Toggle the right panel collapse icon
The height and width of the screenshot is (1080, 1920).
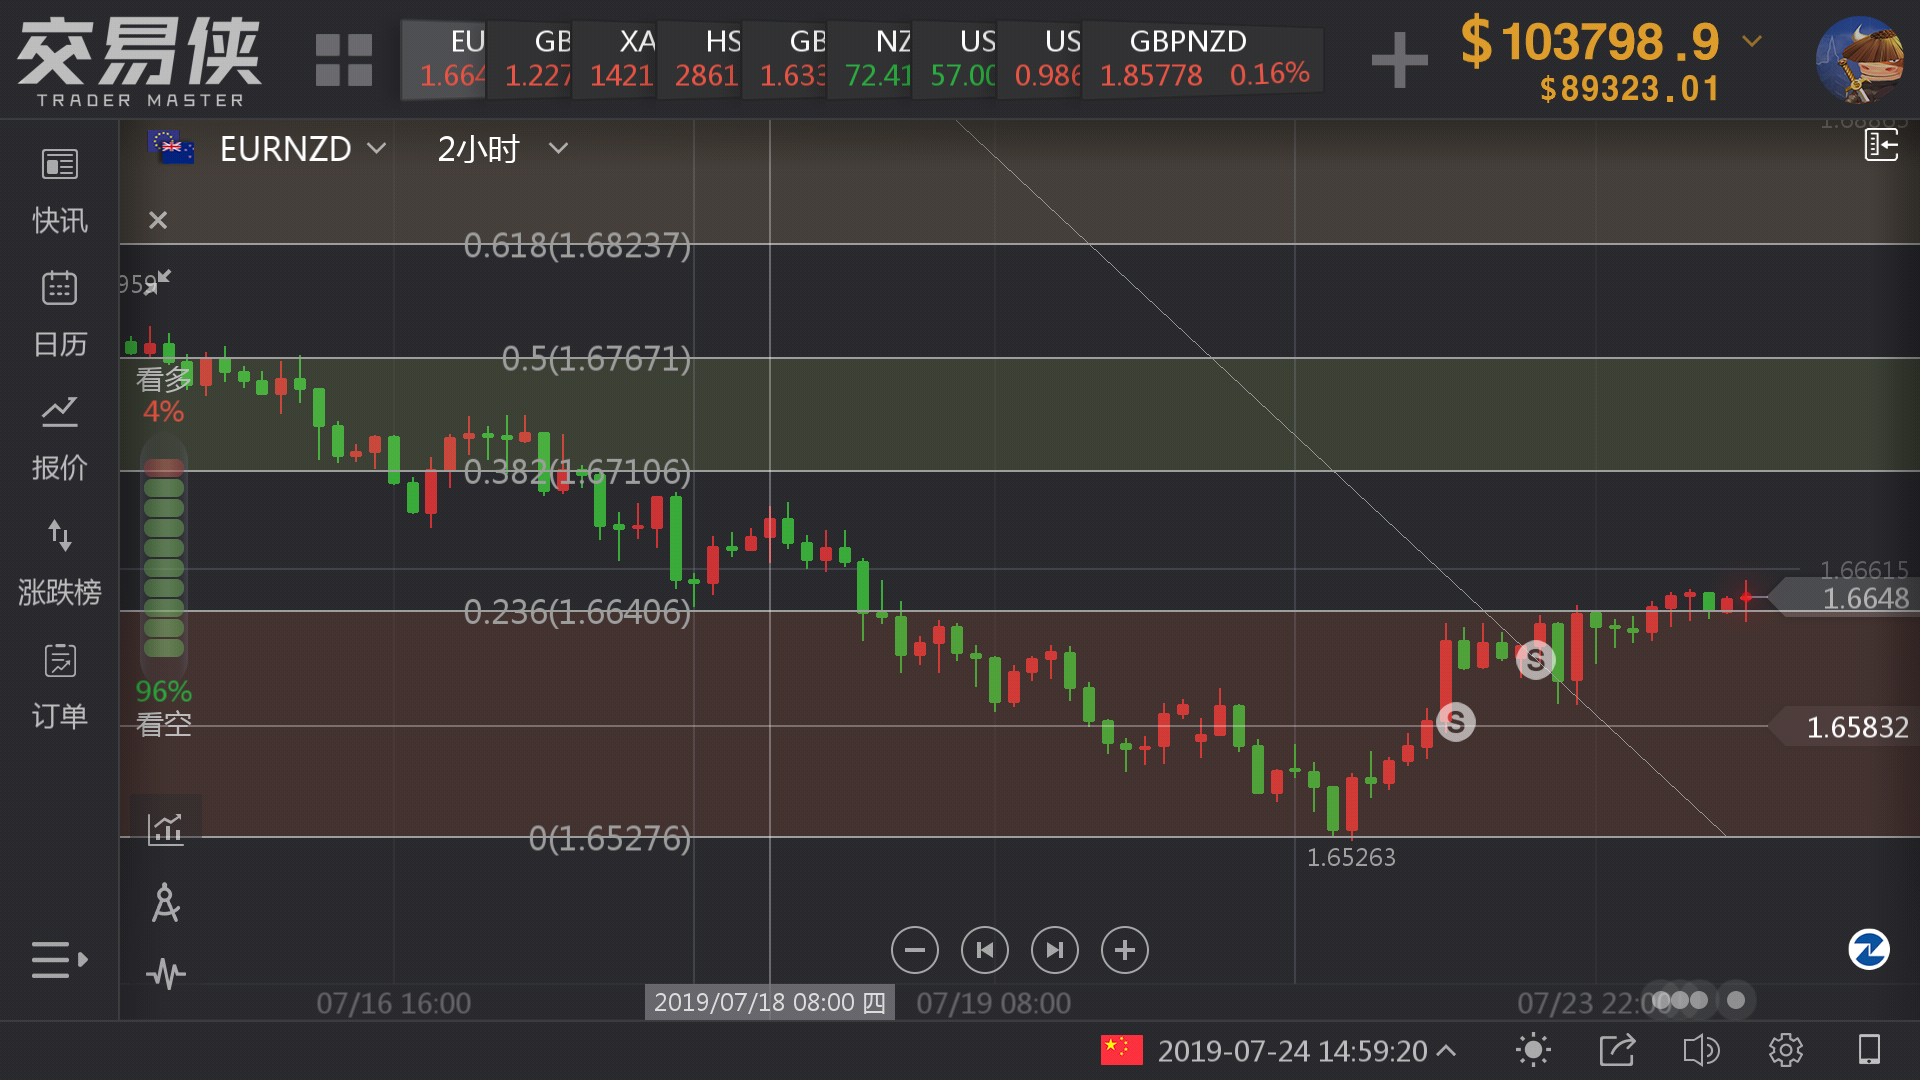(x=1881, y=146)
